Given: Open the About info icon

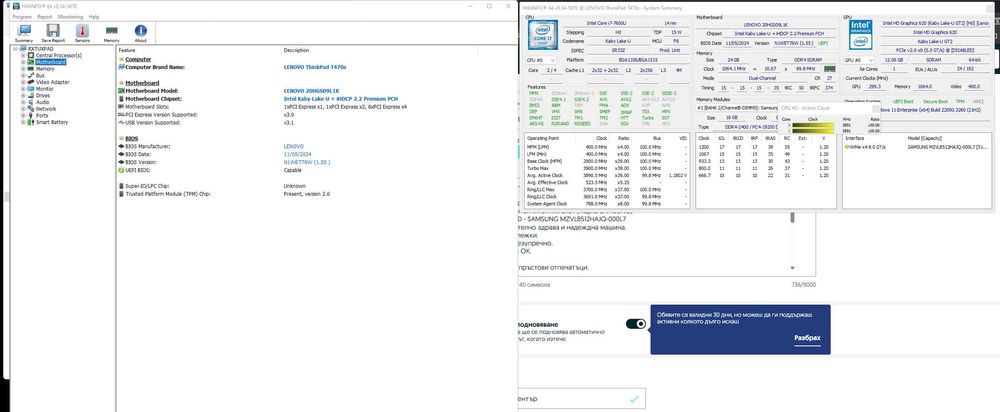Looking at the screenshot, I should tap(140, 31).
